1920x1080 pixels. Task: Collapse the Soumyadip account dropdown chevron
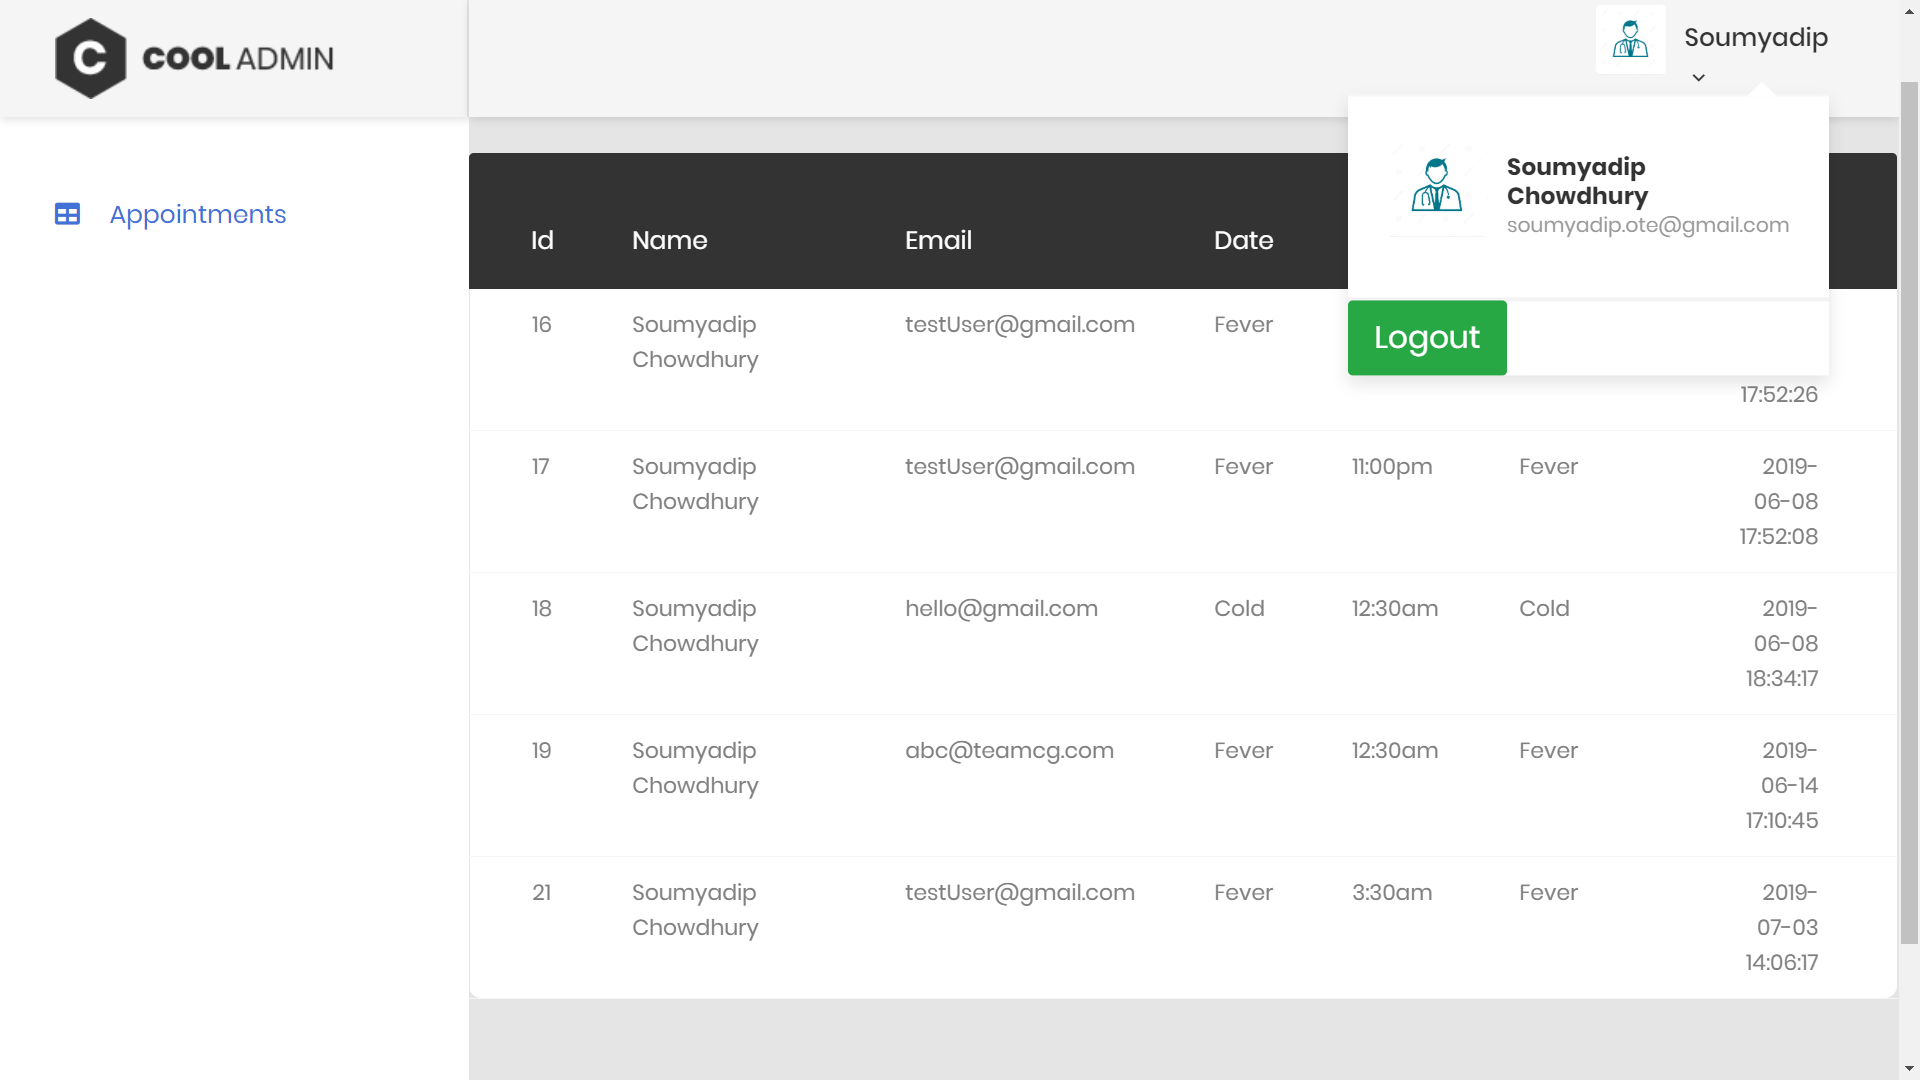click(1698, 78)
